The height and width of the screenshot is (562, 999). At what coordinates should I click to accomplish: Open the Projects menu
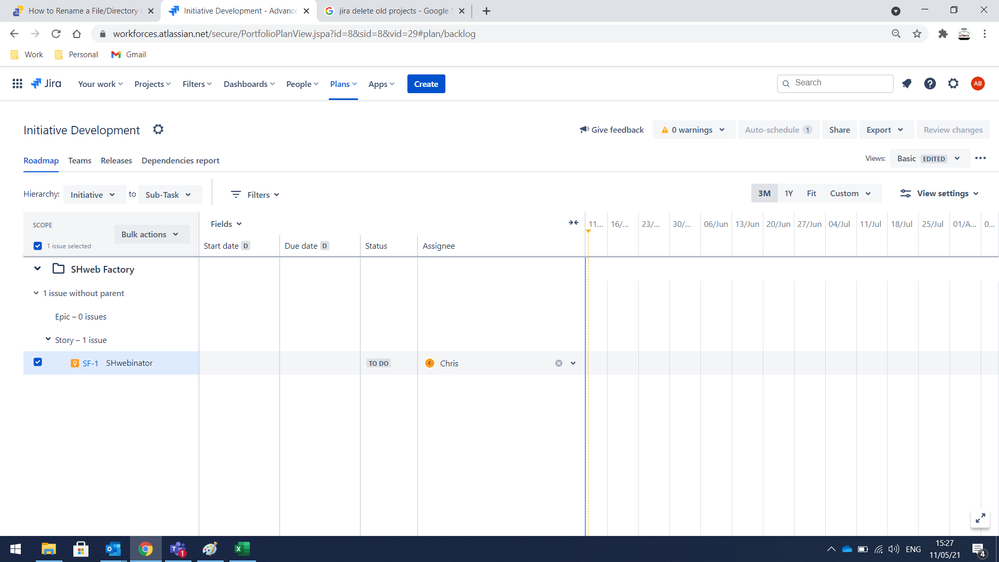point(152,83)
